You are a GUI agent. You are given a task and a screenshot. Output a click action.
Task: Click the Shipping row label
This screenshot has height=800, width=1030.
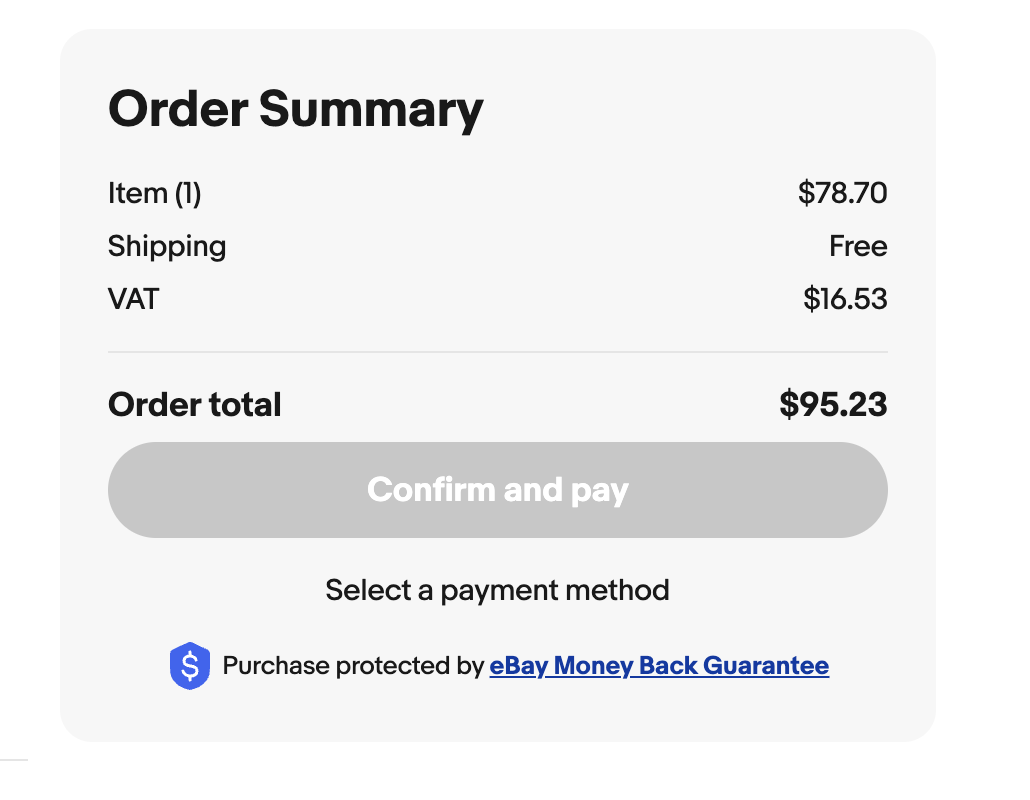pos(167,246)
